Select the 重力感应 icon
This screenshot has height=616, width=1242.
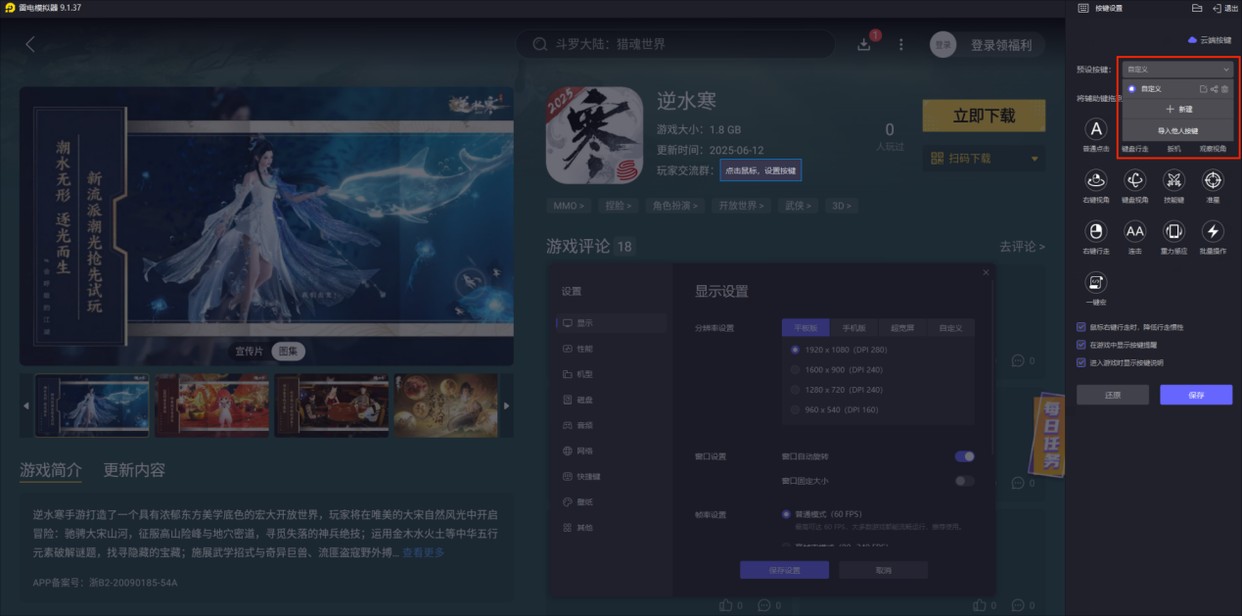[x=1173, y=232]
